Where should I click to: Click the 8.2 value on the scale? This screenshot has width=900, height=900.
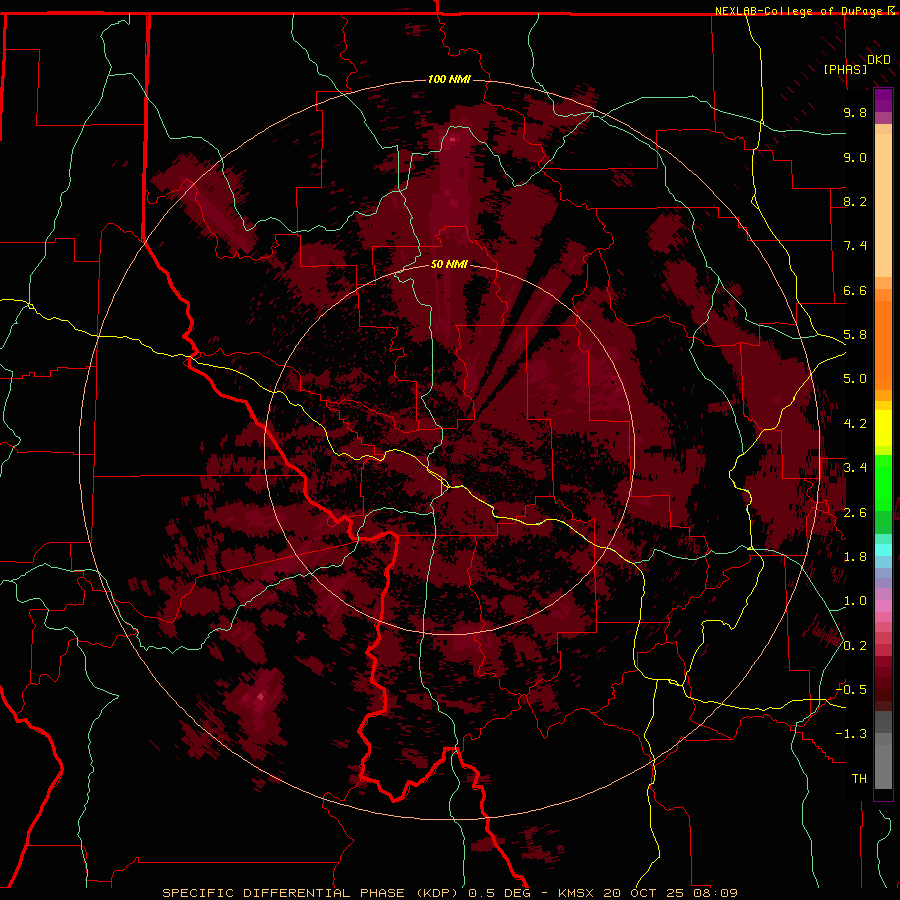pyautogui.click(x=855, y=201)
